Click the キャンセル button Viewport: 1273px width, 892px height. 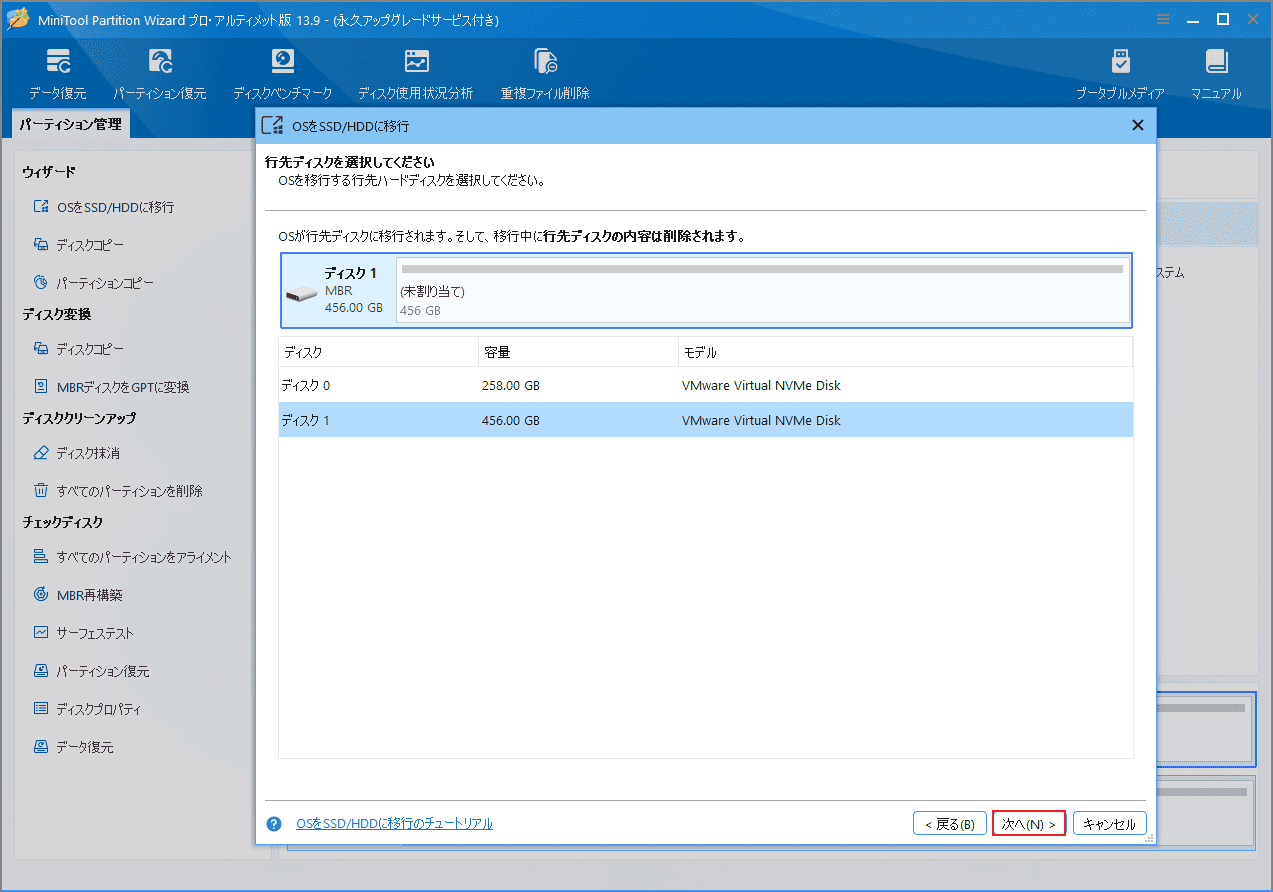tap(1110, 824)
